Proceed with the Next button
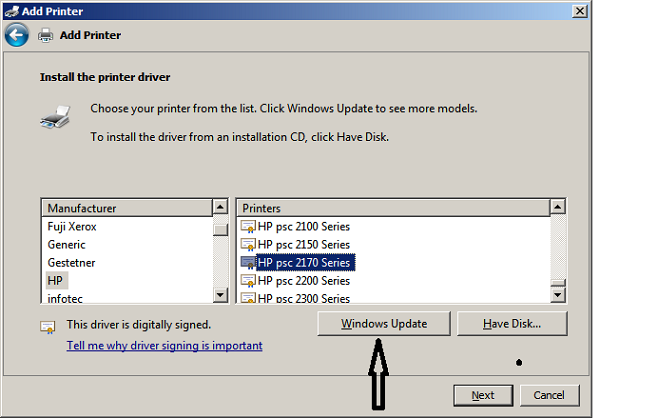Screen dimensions: 658x418 pyautogui.click(x=483, y=395)
